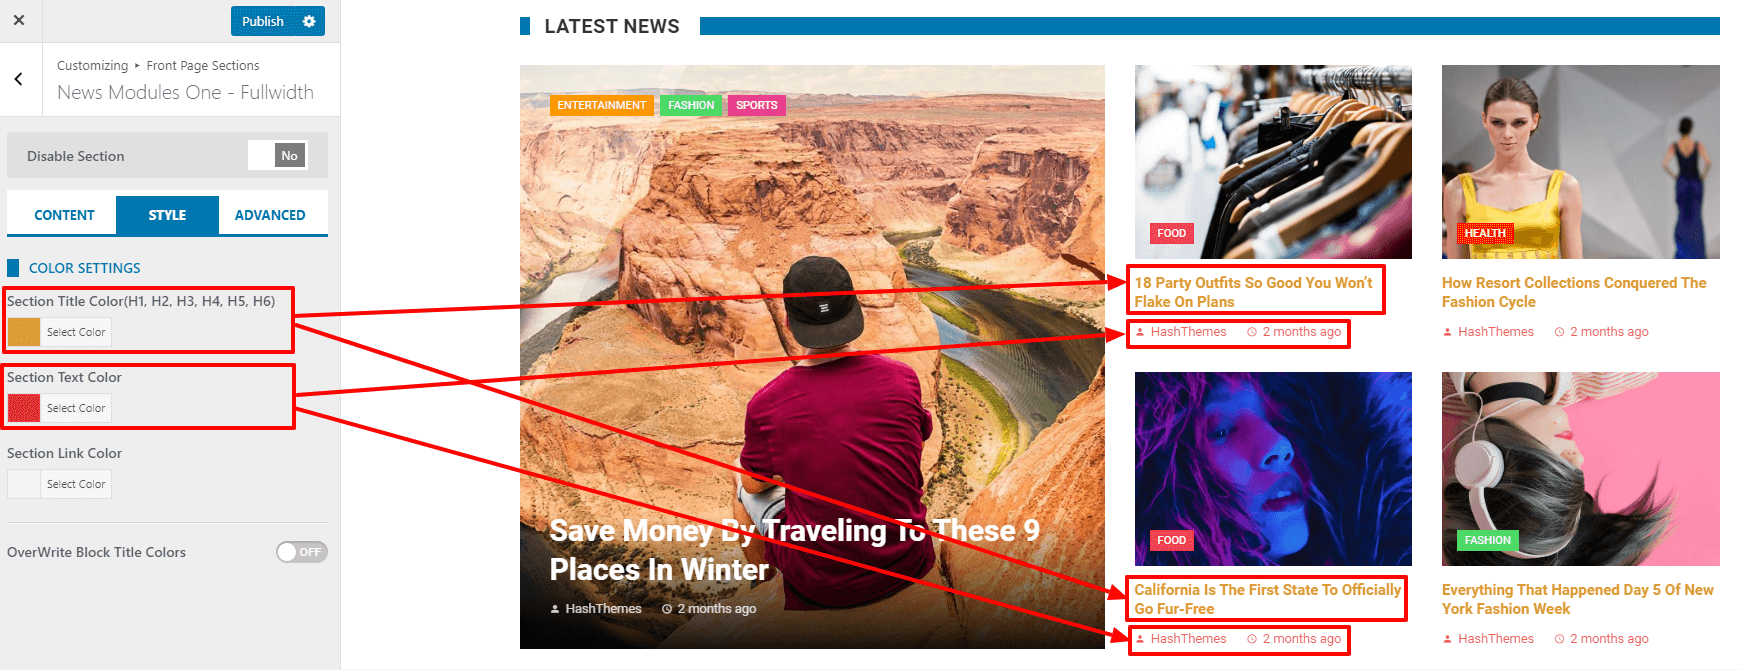Click the green FASHION badge on headphones image
Image resolution: width=1740 pixels, height=670 pixels.
click(x=1487, y=540)
